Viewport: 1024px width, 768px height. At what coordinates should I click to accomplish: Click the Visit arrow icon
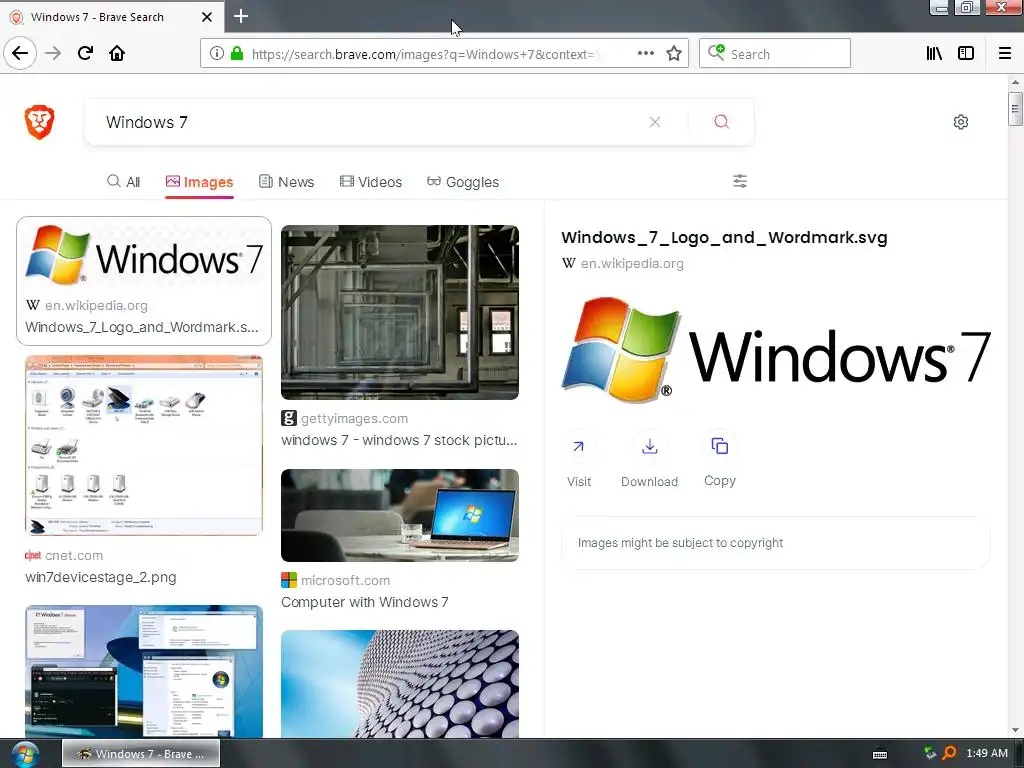click(579, 447)
